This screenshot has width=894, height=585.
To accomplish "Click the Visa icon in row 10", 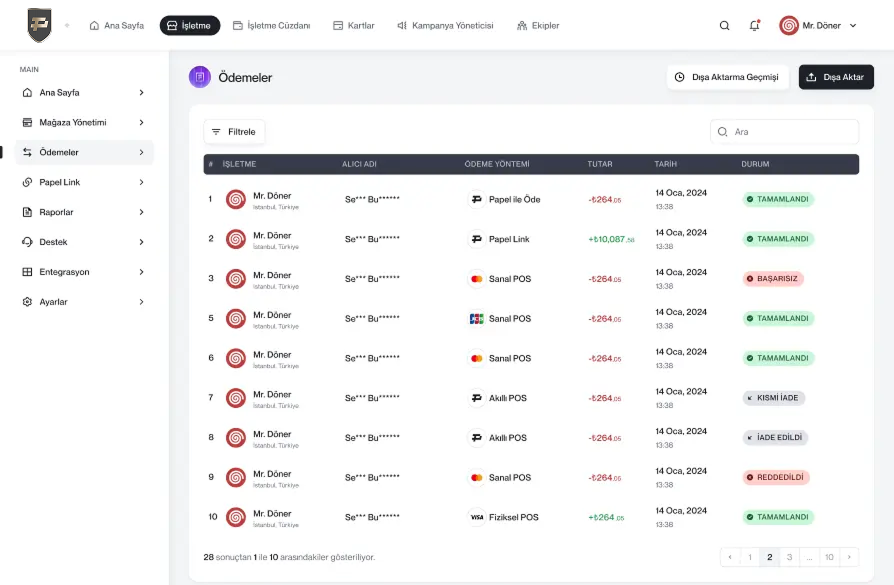I will pyautogui.click(x=476, y=517).
